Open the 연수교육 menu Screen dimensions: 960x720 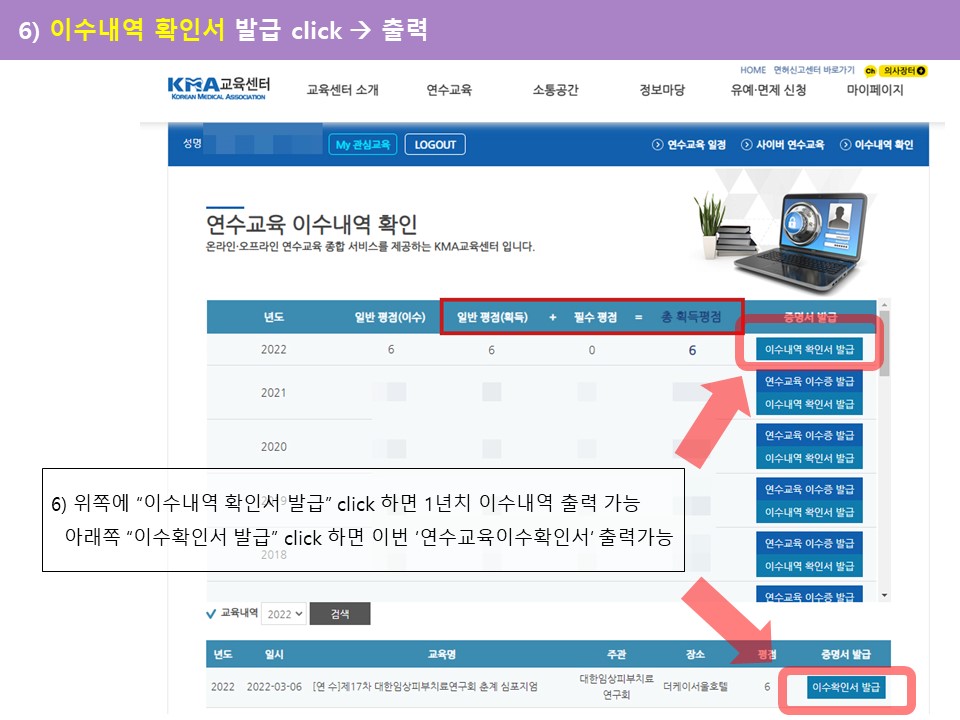point(449,90)
